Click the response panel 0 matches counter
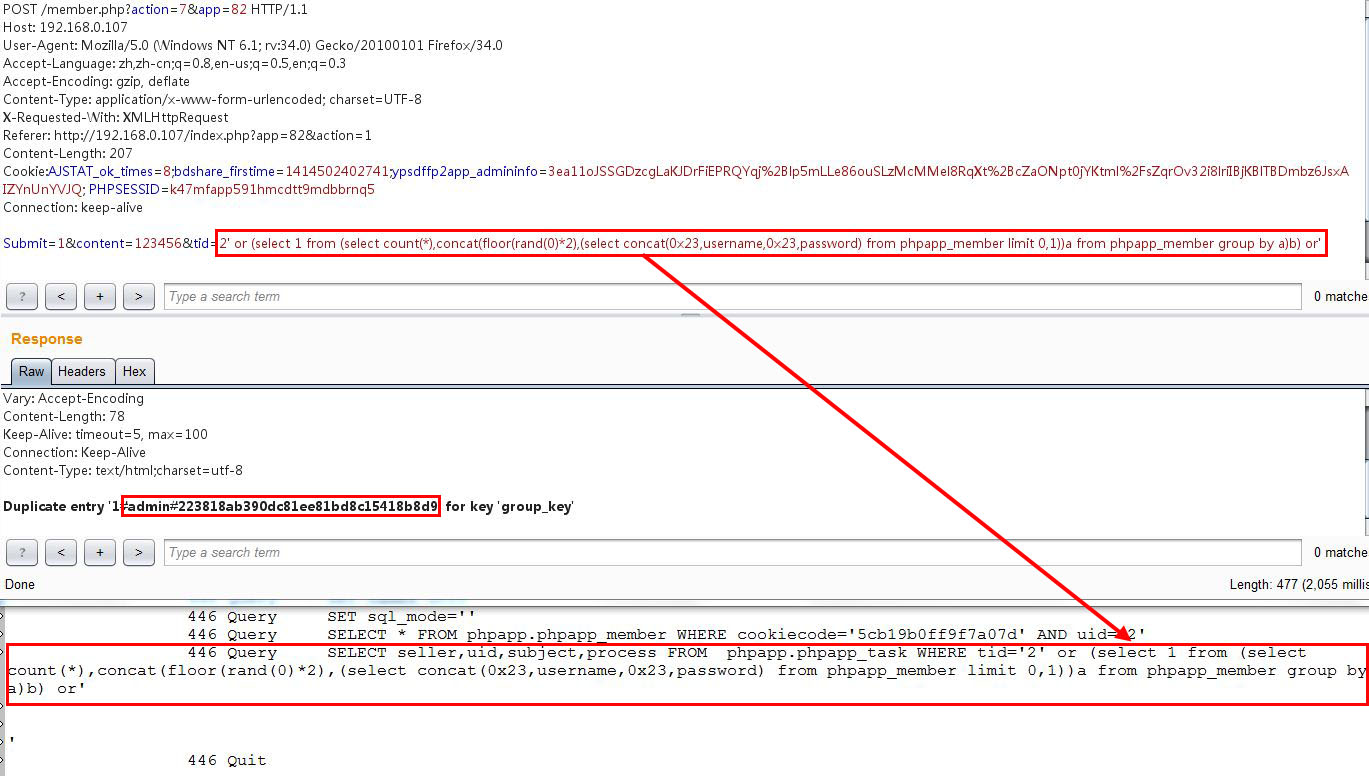 (1340, 552)
